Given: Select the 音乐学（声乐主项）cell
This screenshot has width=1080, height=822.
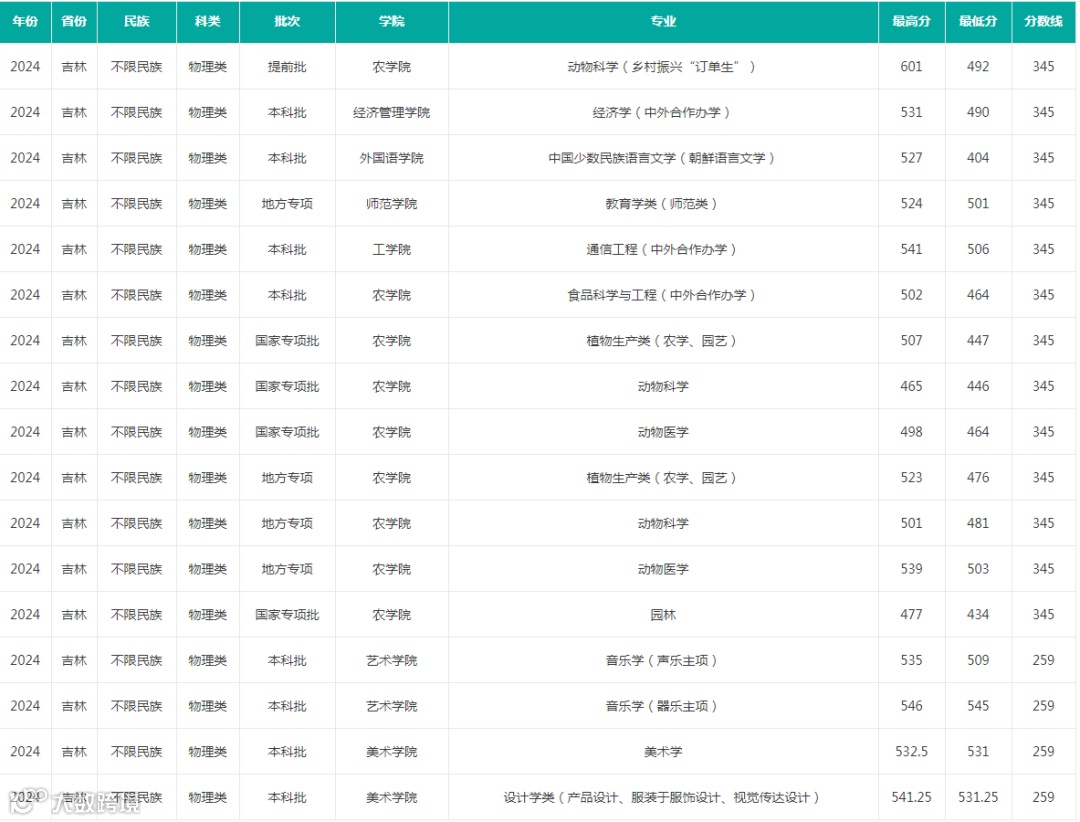Looking at the screenshot, I should pyautogui.click(x=663, y=660).
